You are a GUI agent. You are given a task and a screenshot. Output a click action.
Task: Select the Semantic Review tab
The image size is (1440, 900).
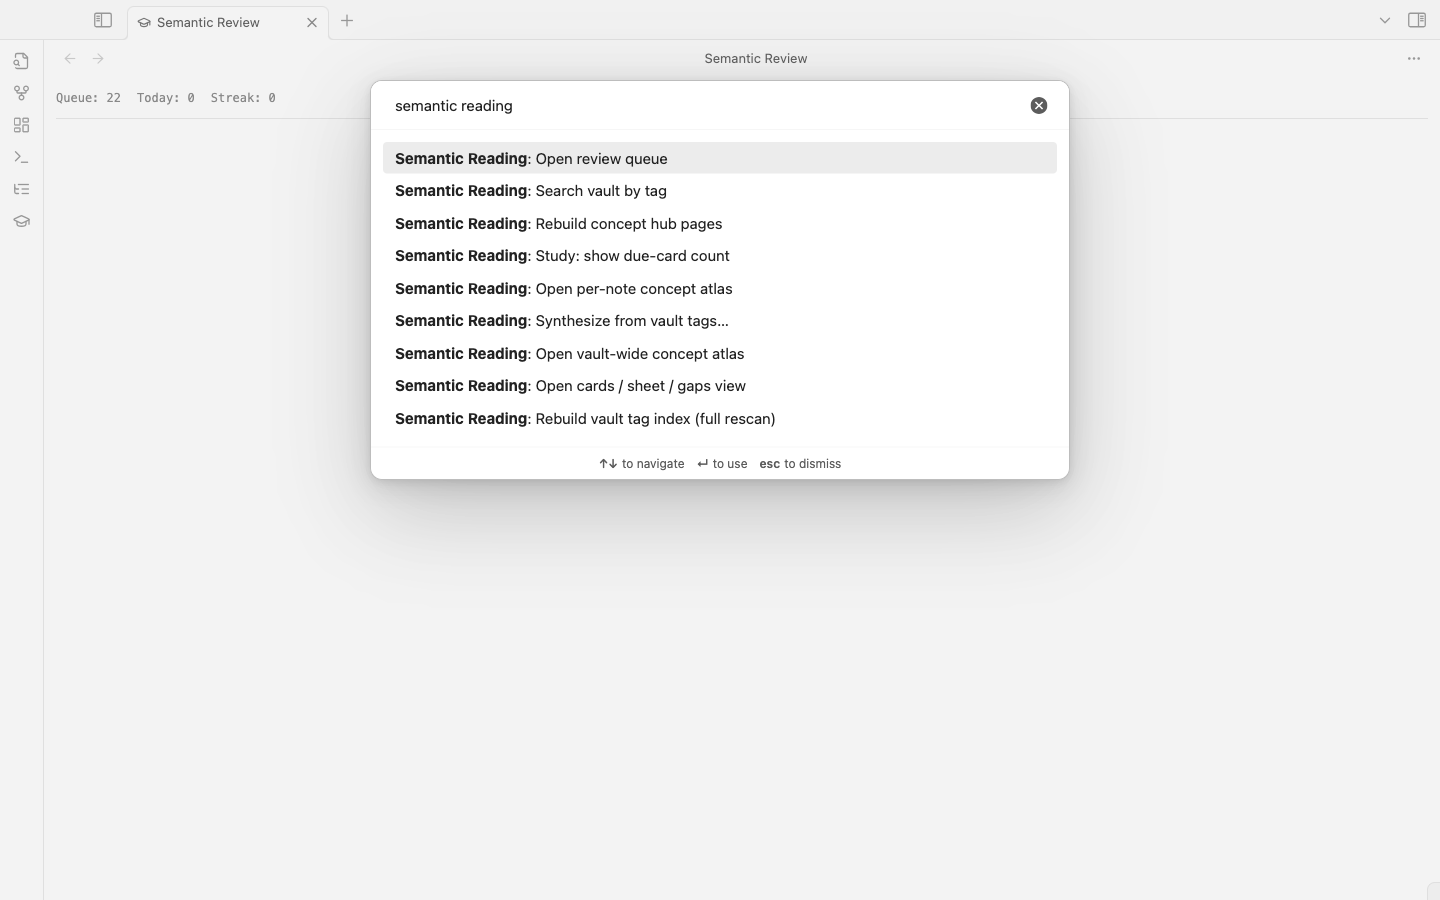coord(227,22)
